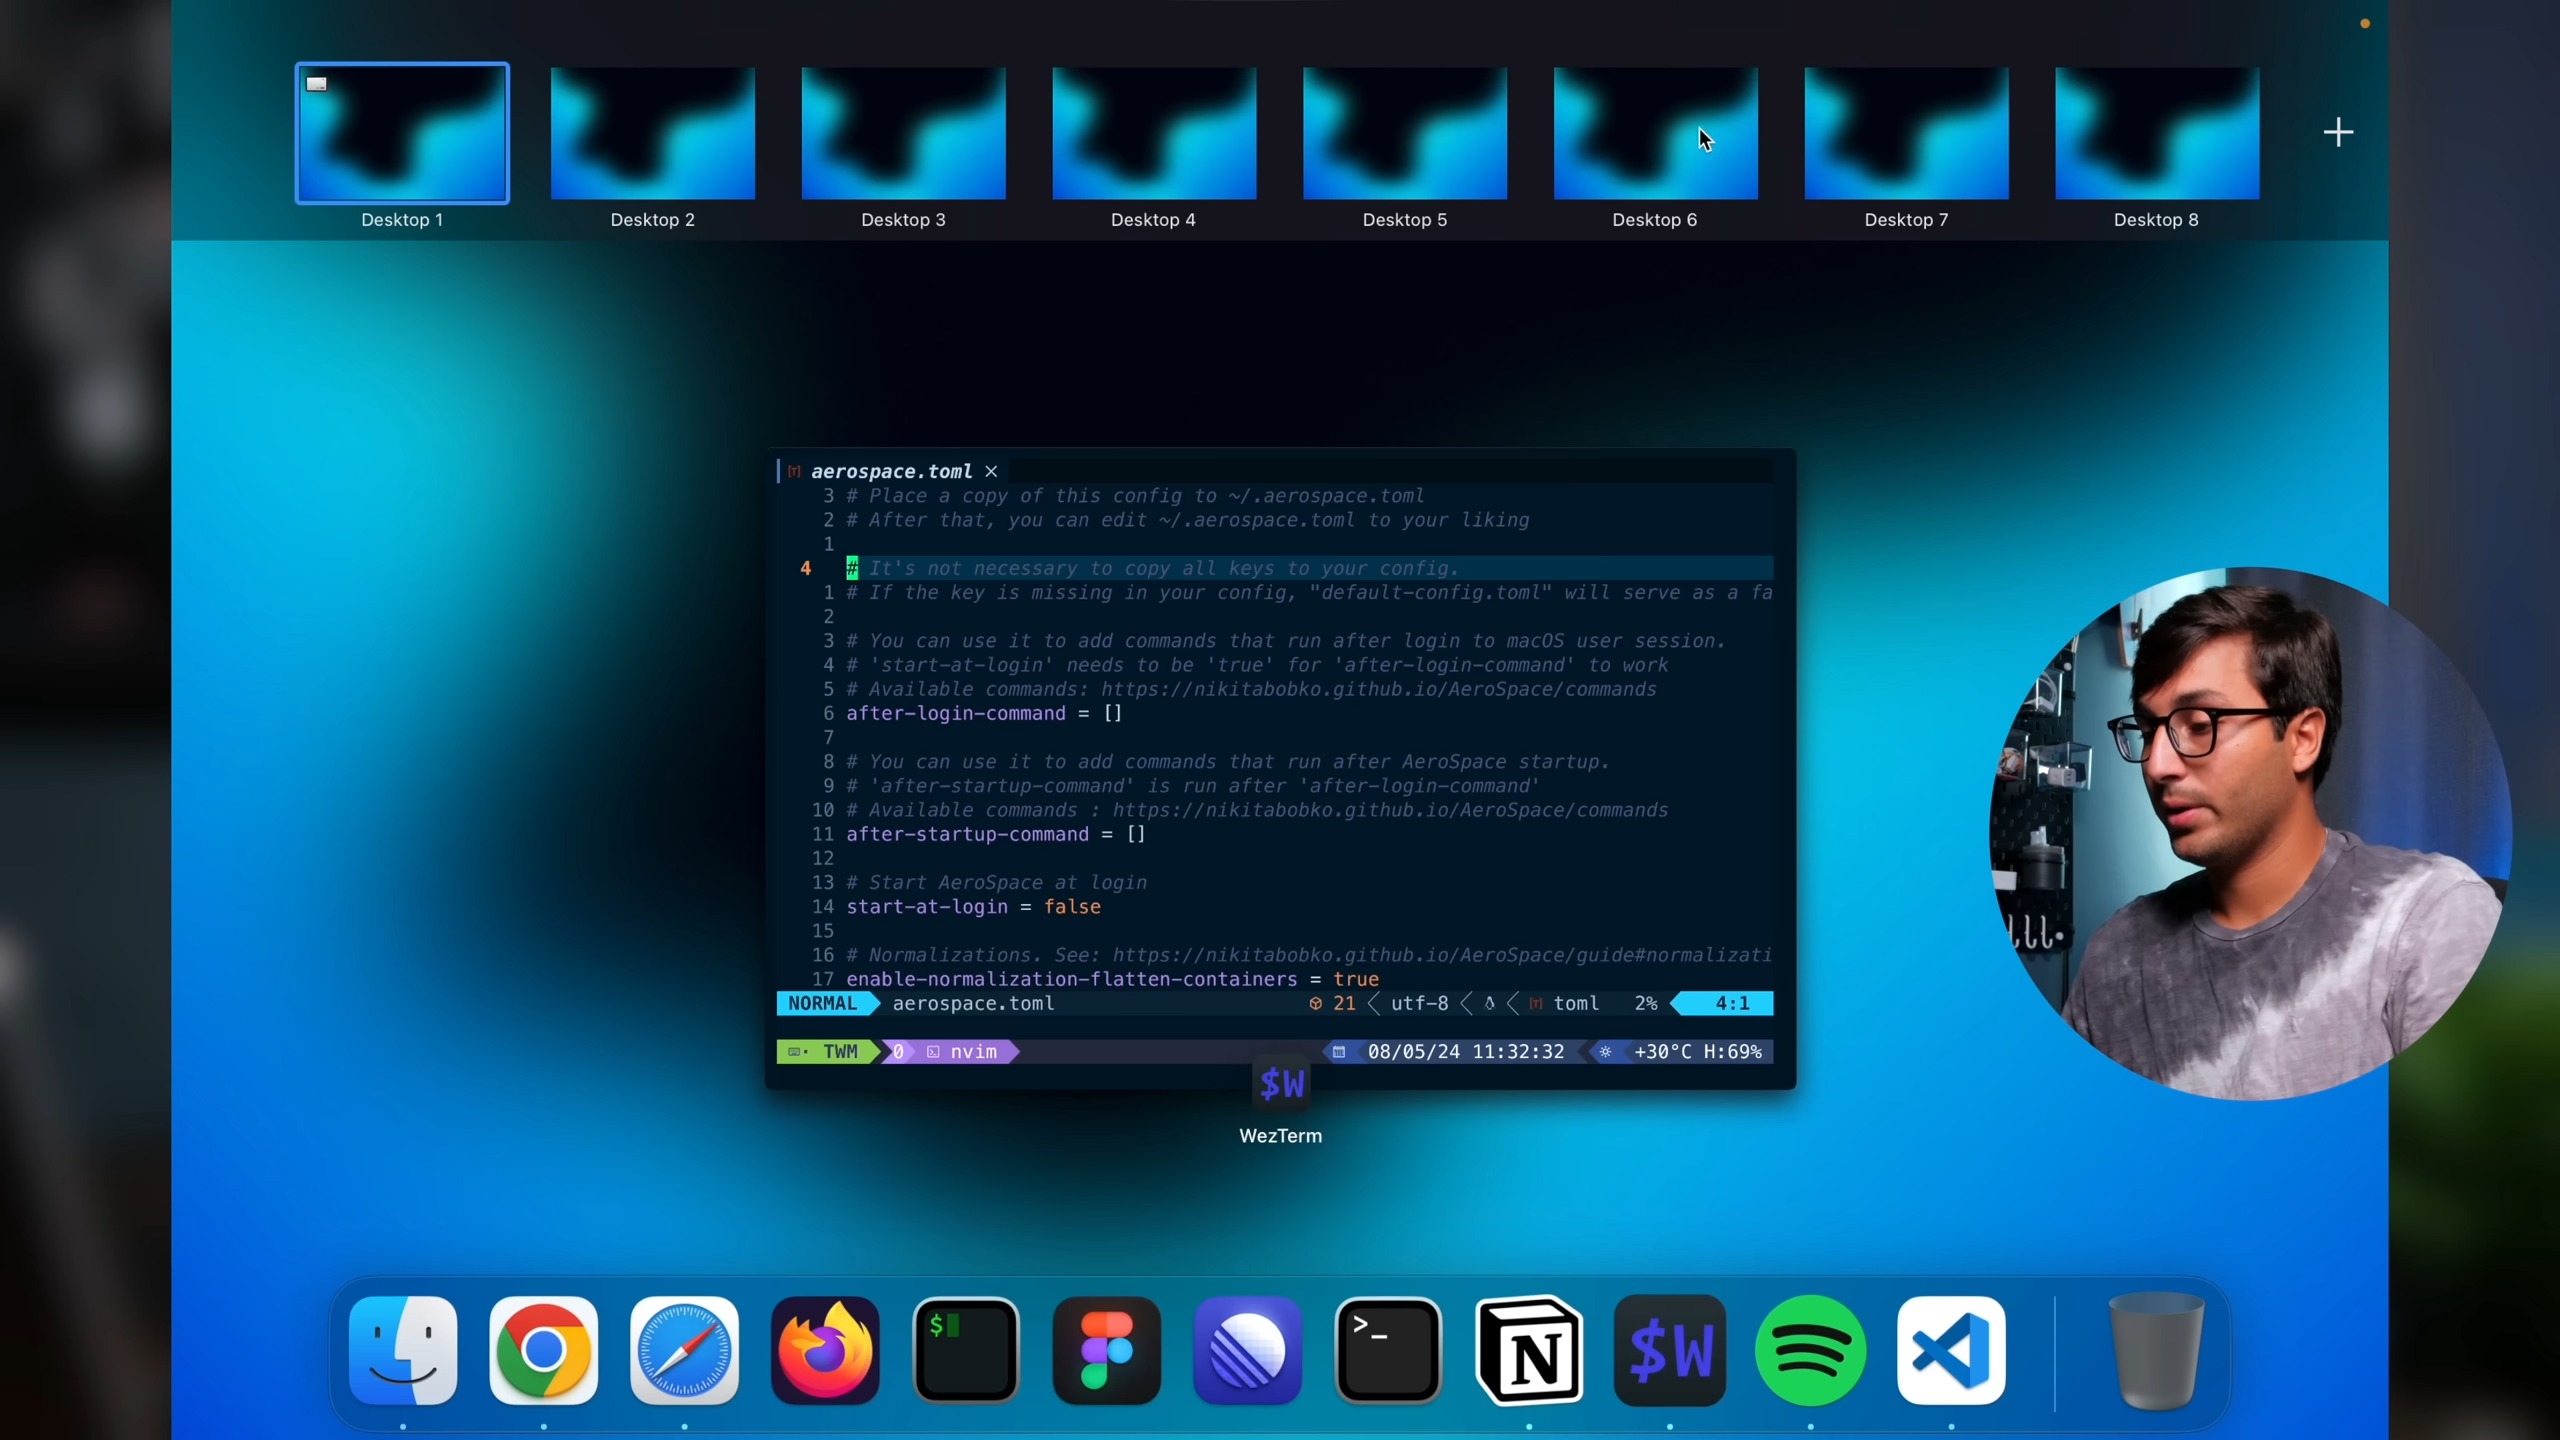Select the Desktop 8 space
This screenshot has width=2560, height=1440.
click(2157, 133)
